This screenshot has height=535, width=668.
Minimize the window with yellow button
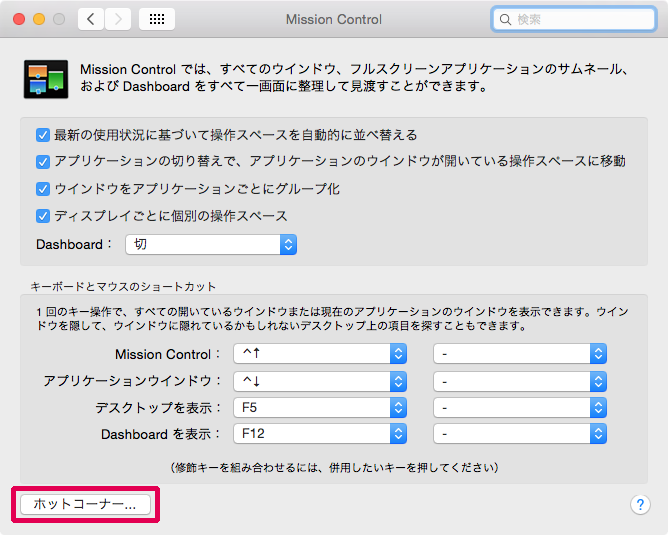pos(39,19)
